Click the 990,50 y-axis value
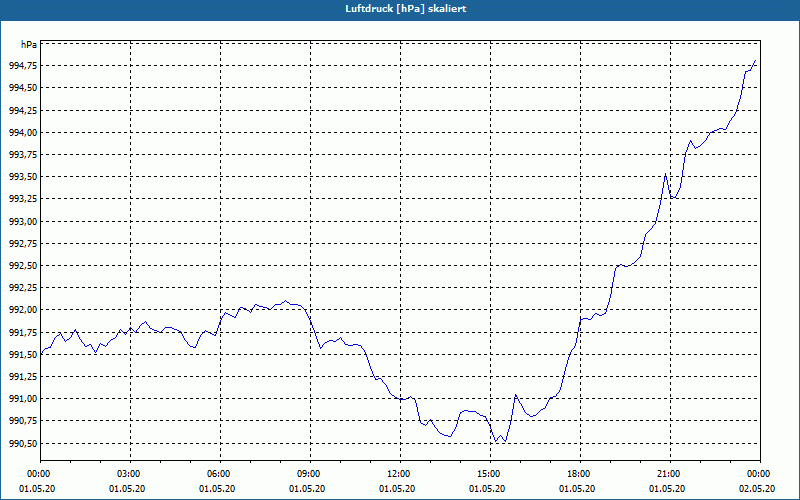This screenshot has height=500, width=800. tap(23, 443)
